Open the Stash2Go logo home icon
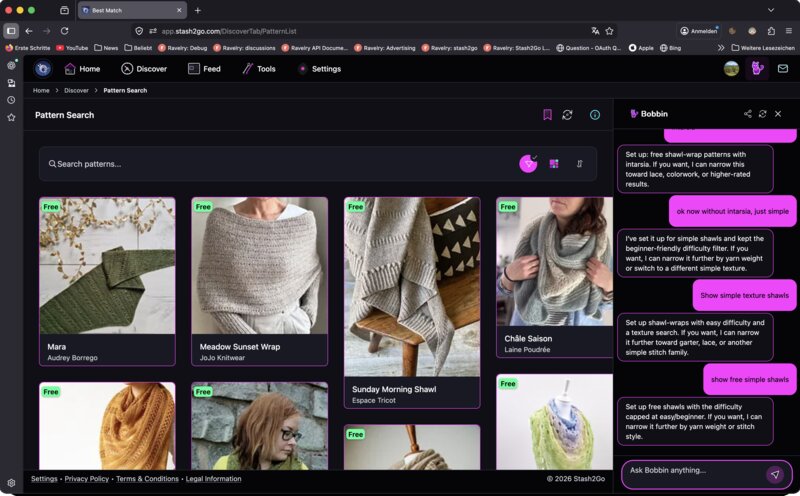Viewport: 800px width, 496px height. [x=43, y=68]
